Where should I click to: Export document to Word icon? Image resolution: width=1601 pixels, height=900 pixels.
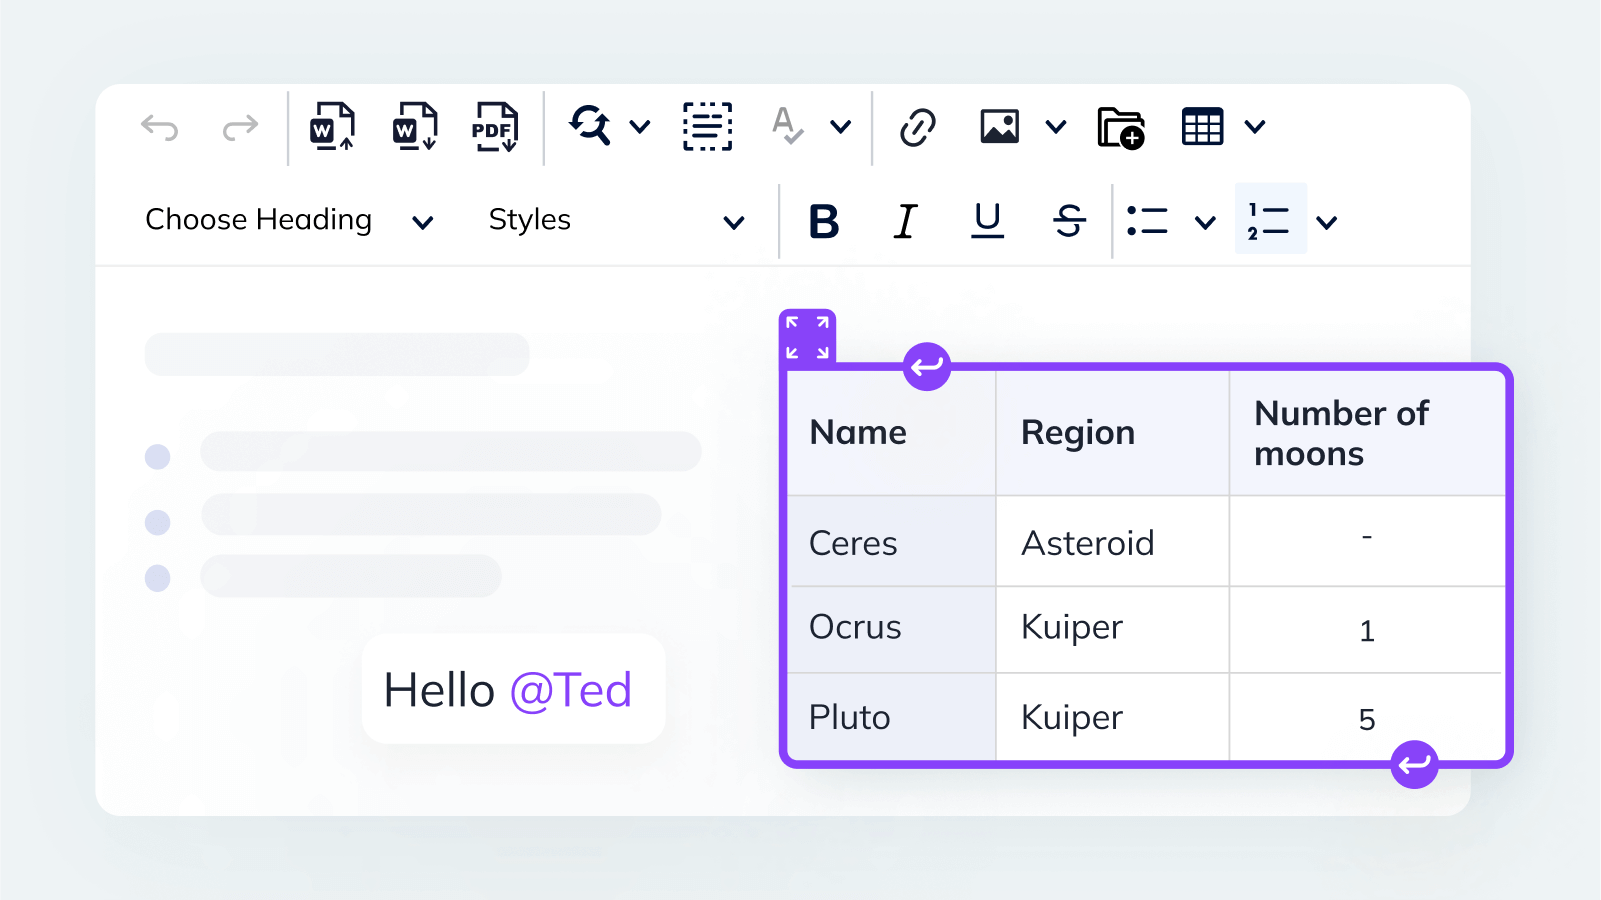pyautogui.click(x=415, y=127)
